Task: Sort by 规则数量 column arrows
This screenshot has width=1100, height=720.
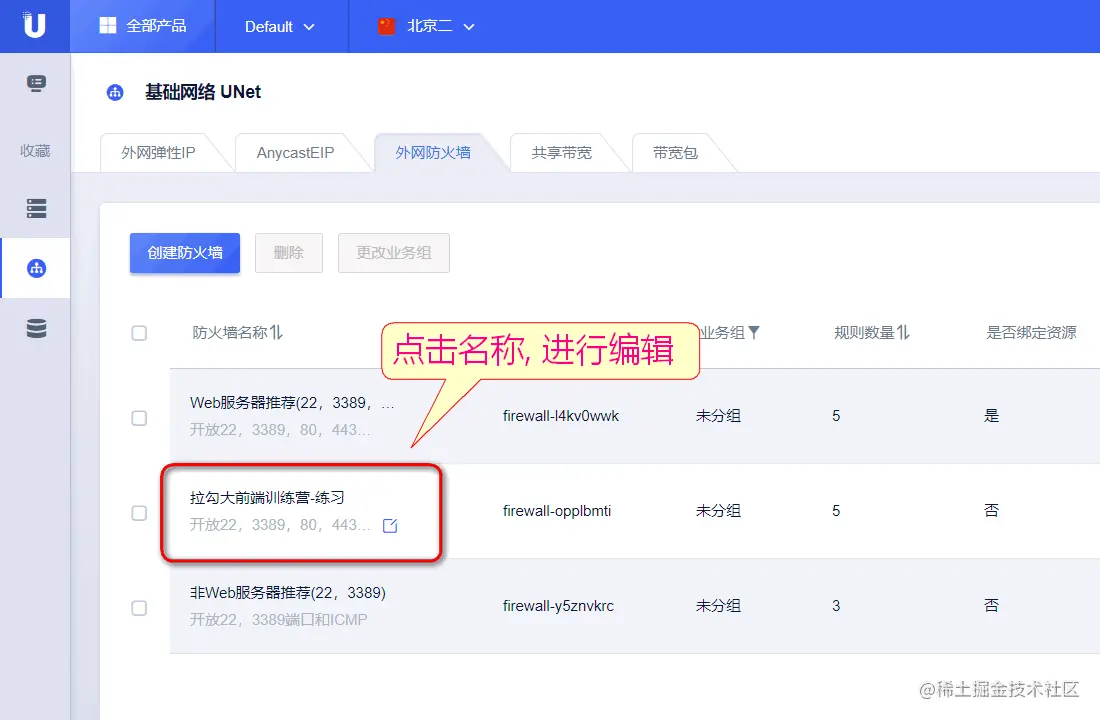Action: [x=904, y=333]
